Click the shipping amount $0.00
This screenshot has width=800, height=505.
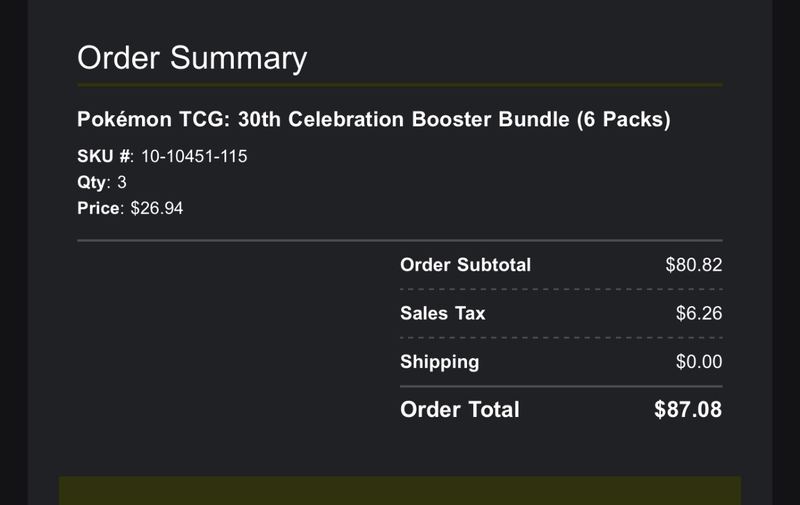click(699, 362)
